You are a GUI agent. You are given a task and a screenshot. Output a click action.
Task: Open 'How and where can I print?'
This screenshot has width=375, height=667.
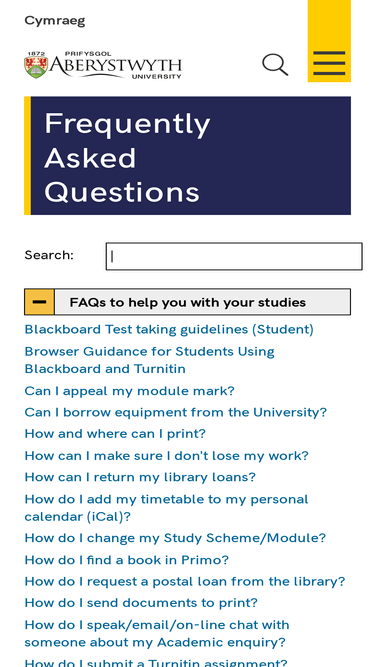pyautogui.click(x=115, y=433)
